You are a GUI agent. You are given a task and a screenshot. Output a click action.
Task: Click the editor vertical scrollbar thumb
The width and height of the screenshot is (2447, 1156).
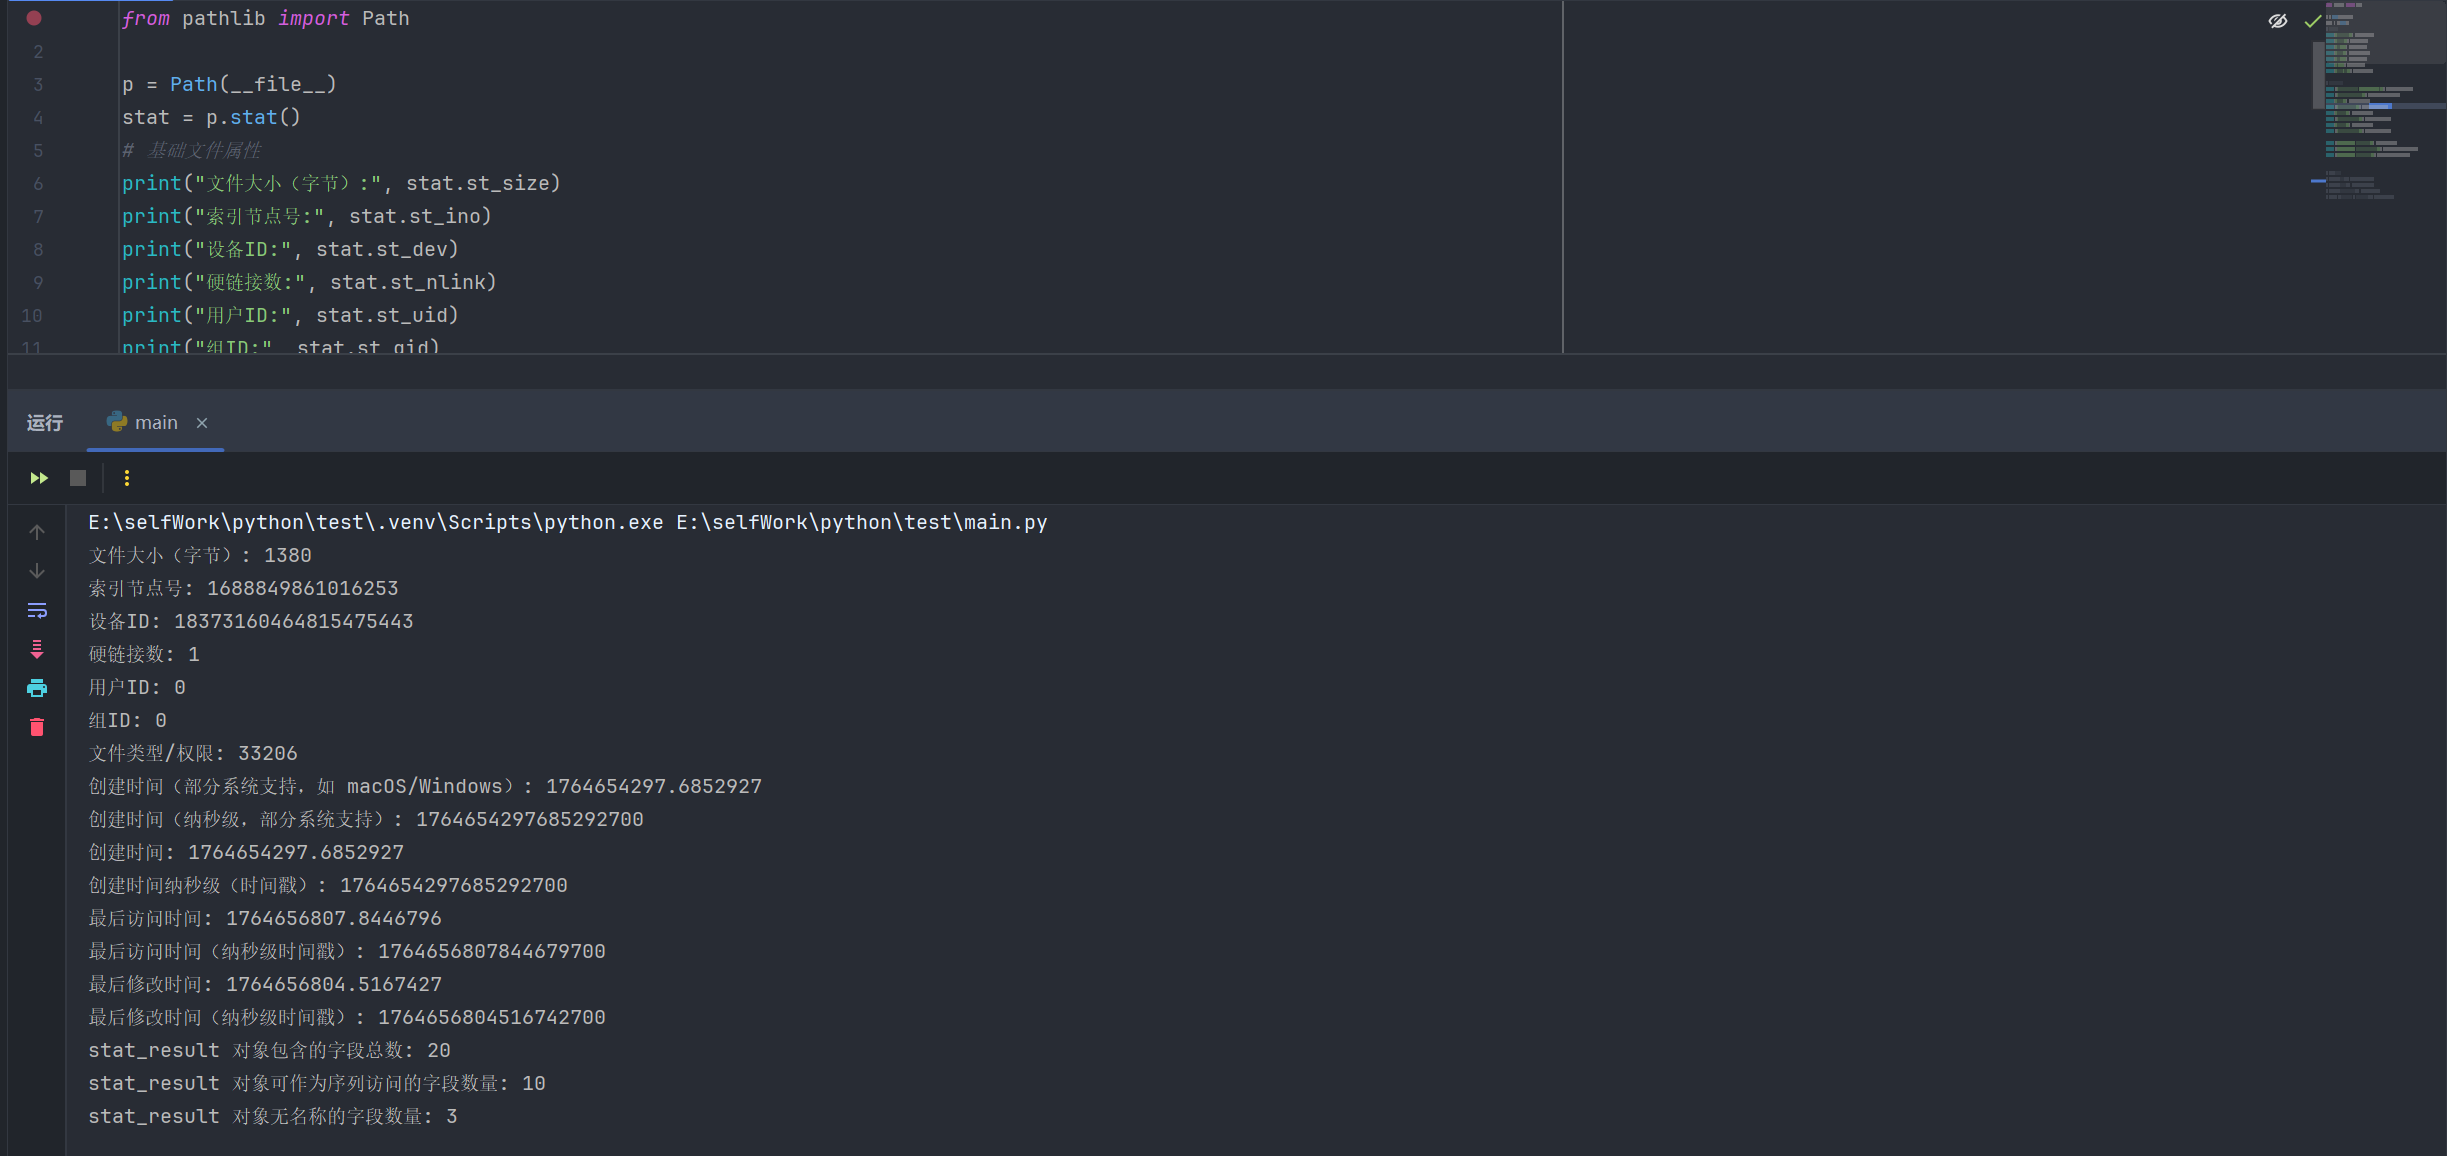(x=2318, y=75)
